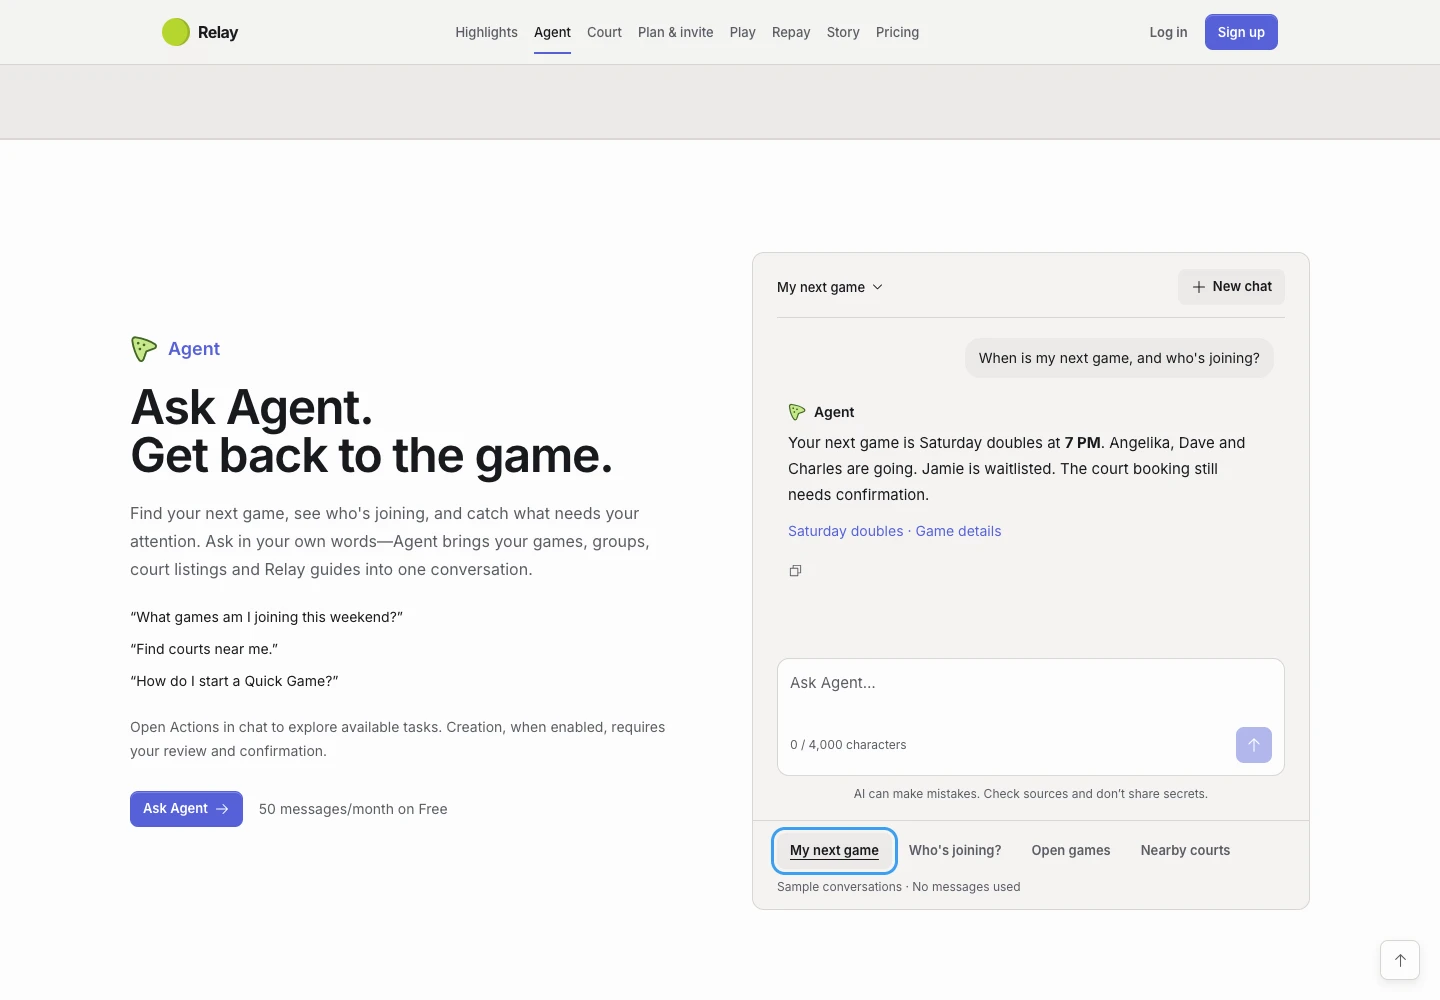The image size is (1440, 1000).
Task: Select the Nearby courts sample tab
Action: [x=1185, y=850]
